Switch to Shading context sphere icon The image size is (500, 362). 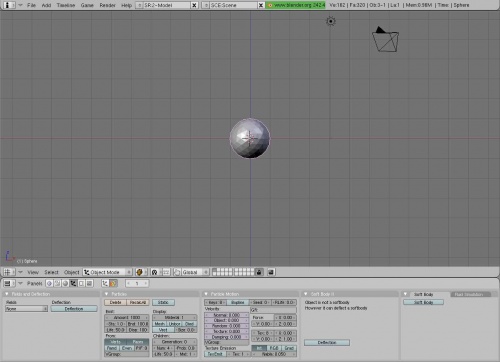65,283
